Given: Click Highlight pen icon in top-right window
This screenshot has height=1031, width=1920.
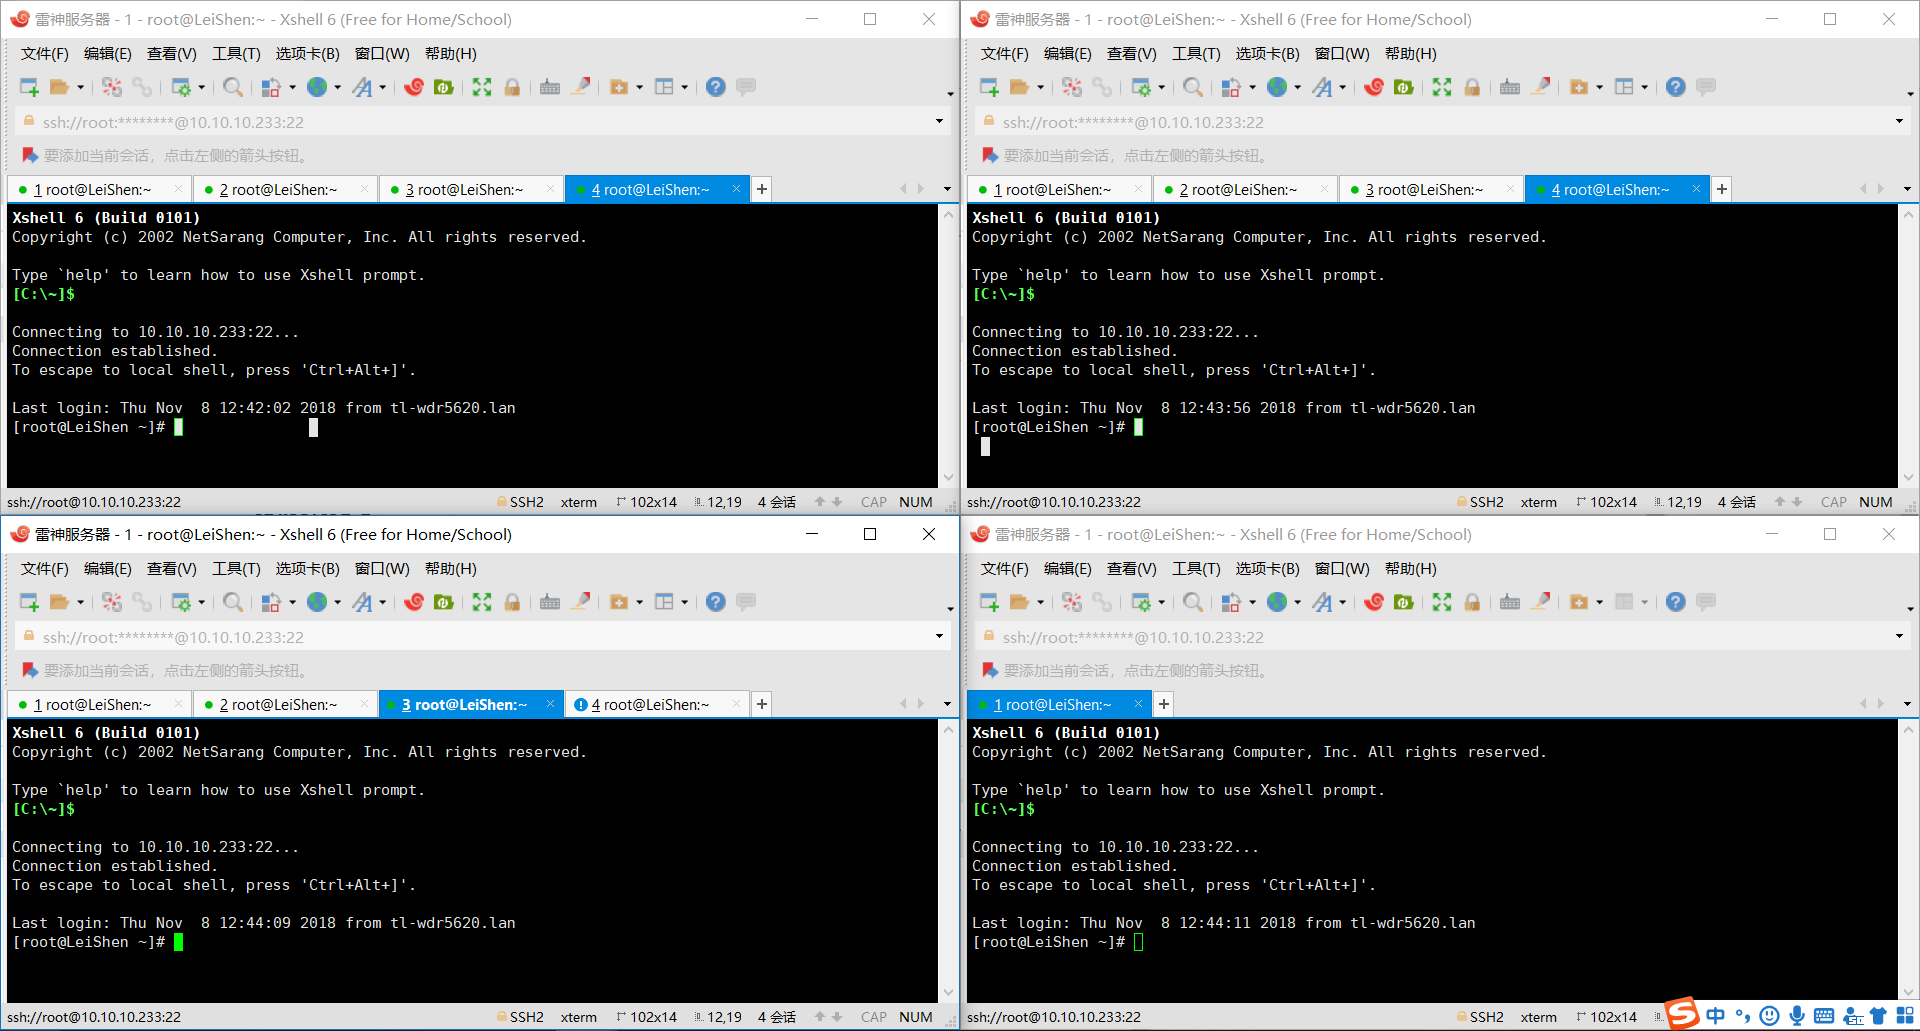Looking at the screenshot, I should [x=1541, y=87].
